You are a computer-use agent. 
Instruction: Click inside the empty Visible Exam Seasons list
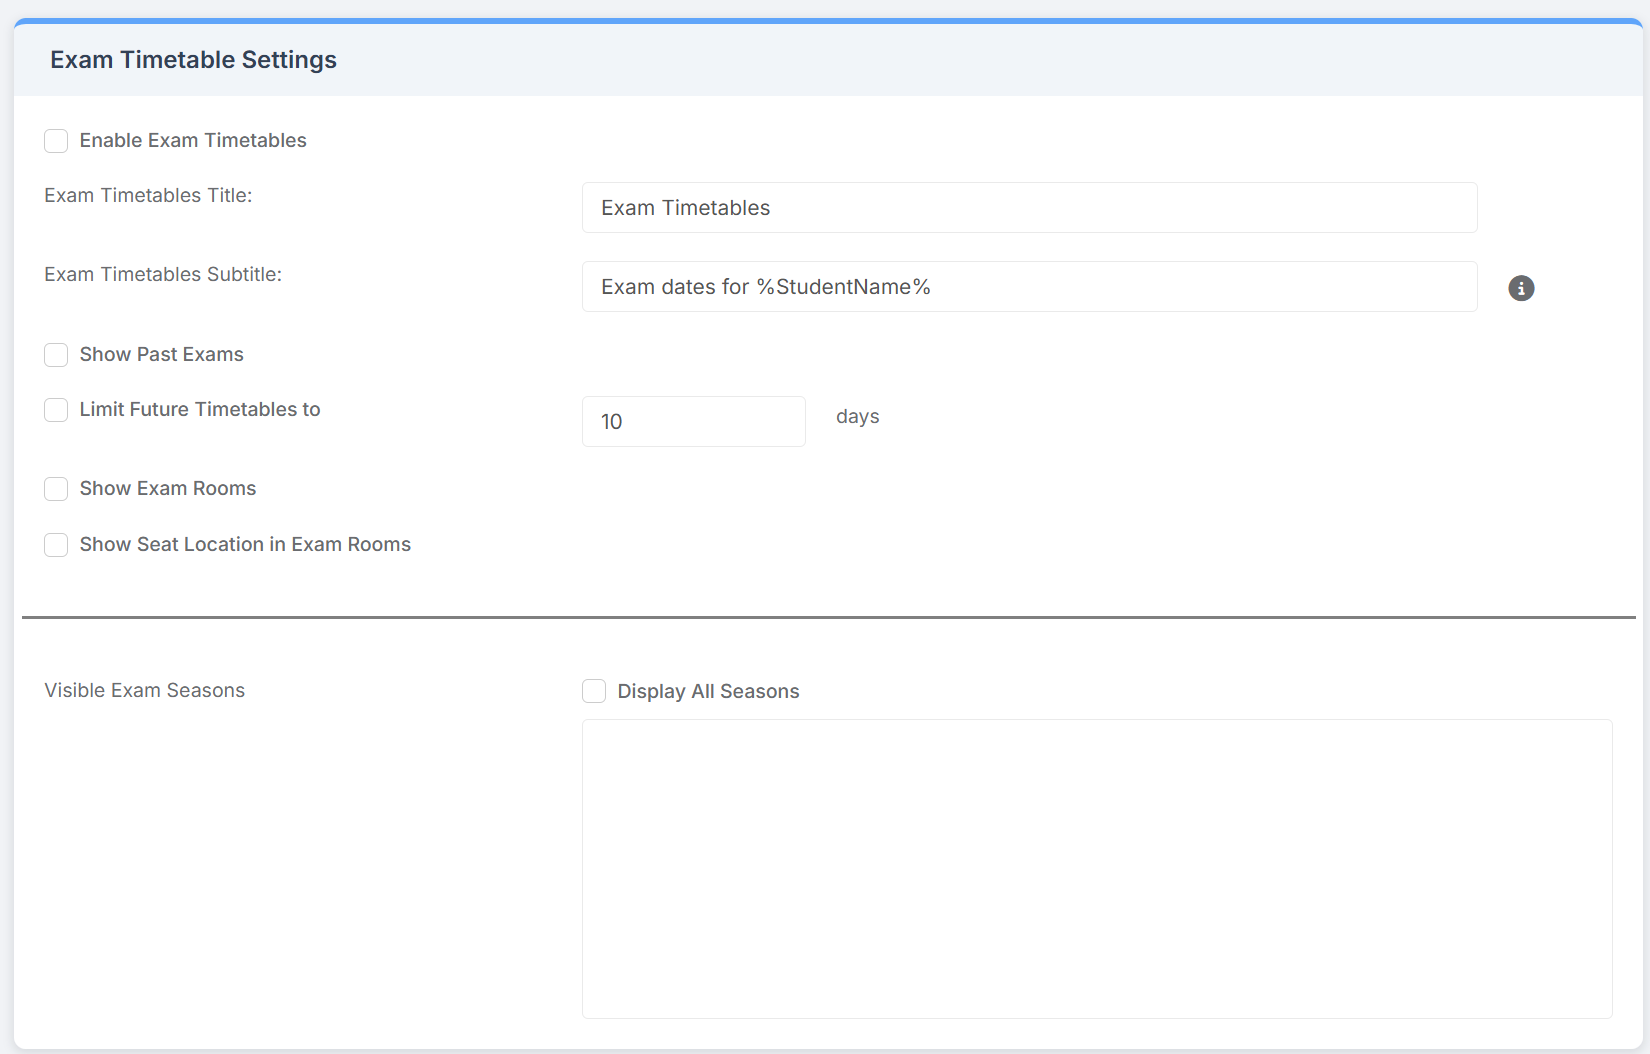coord(1096,868)
